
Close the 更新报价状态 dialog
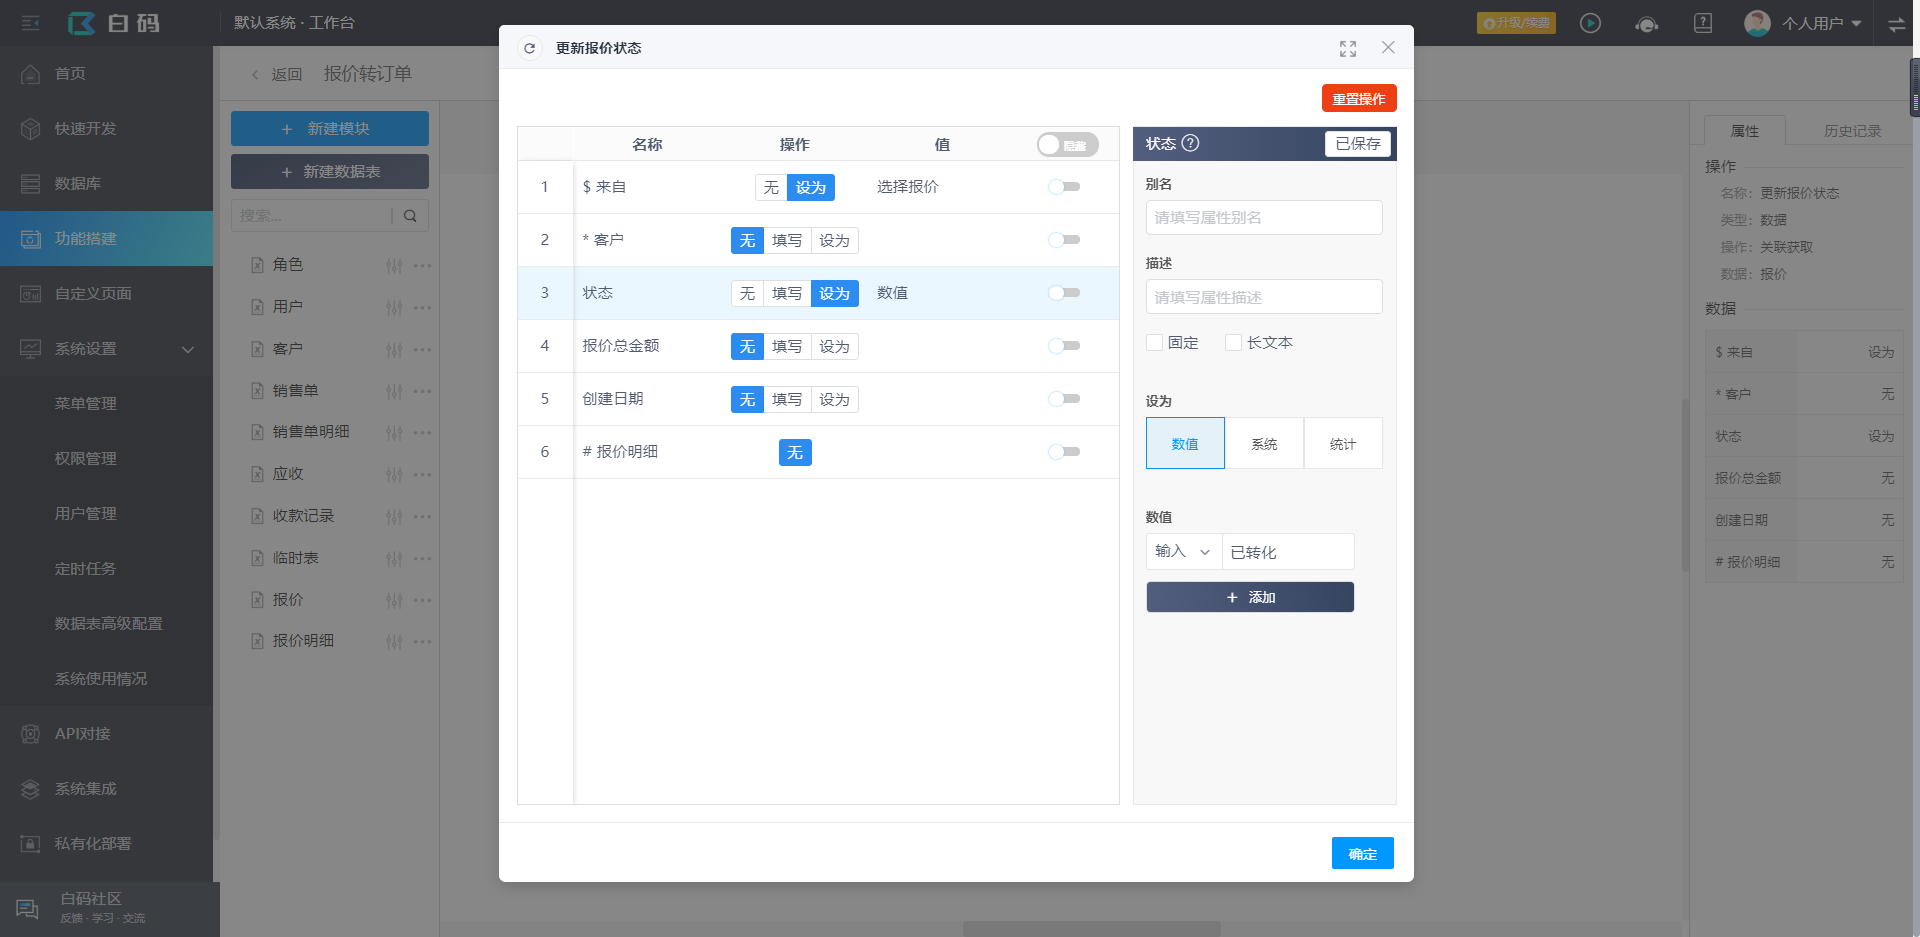coord(1388,47)
